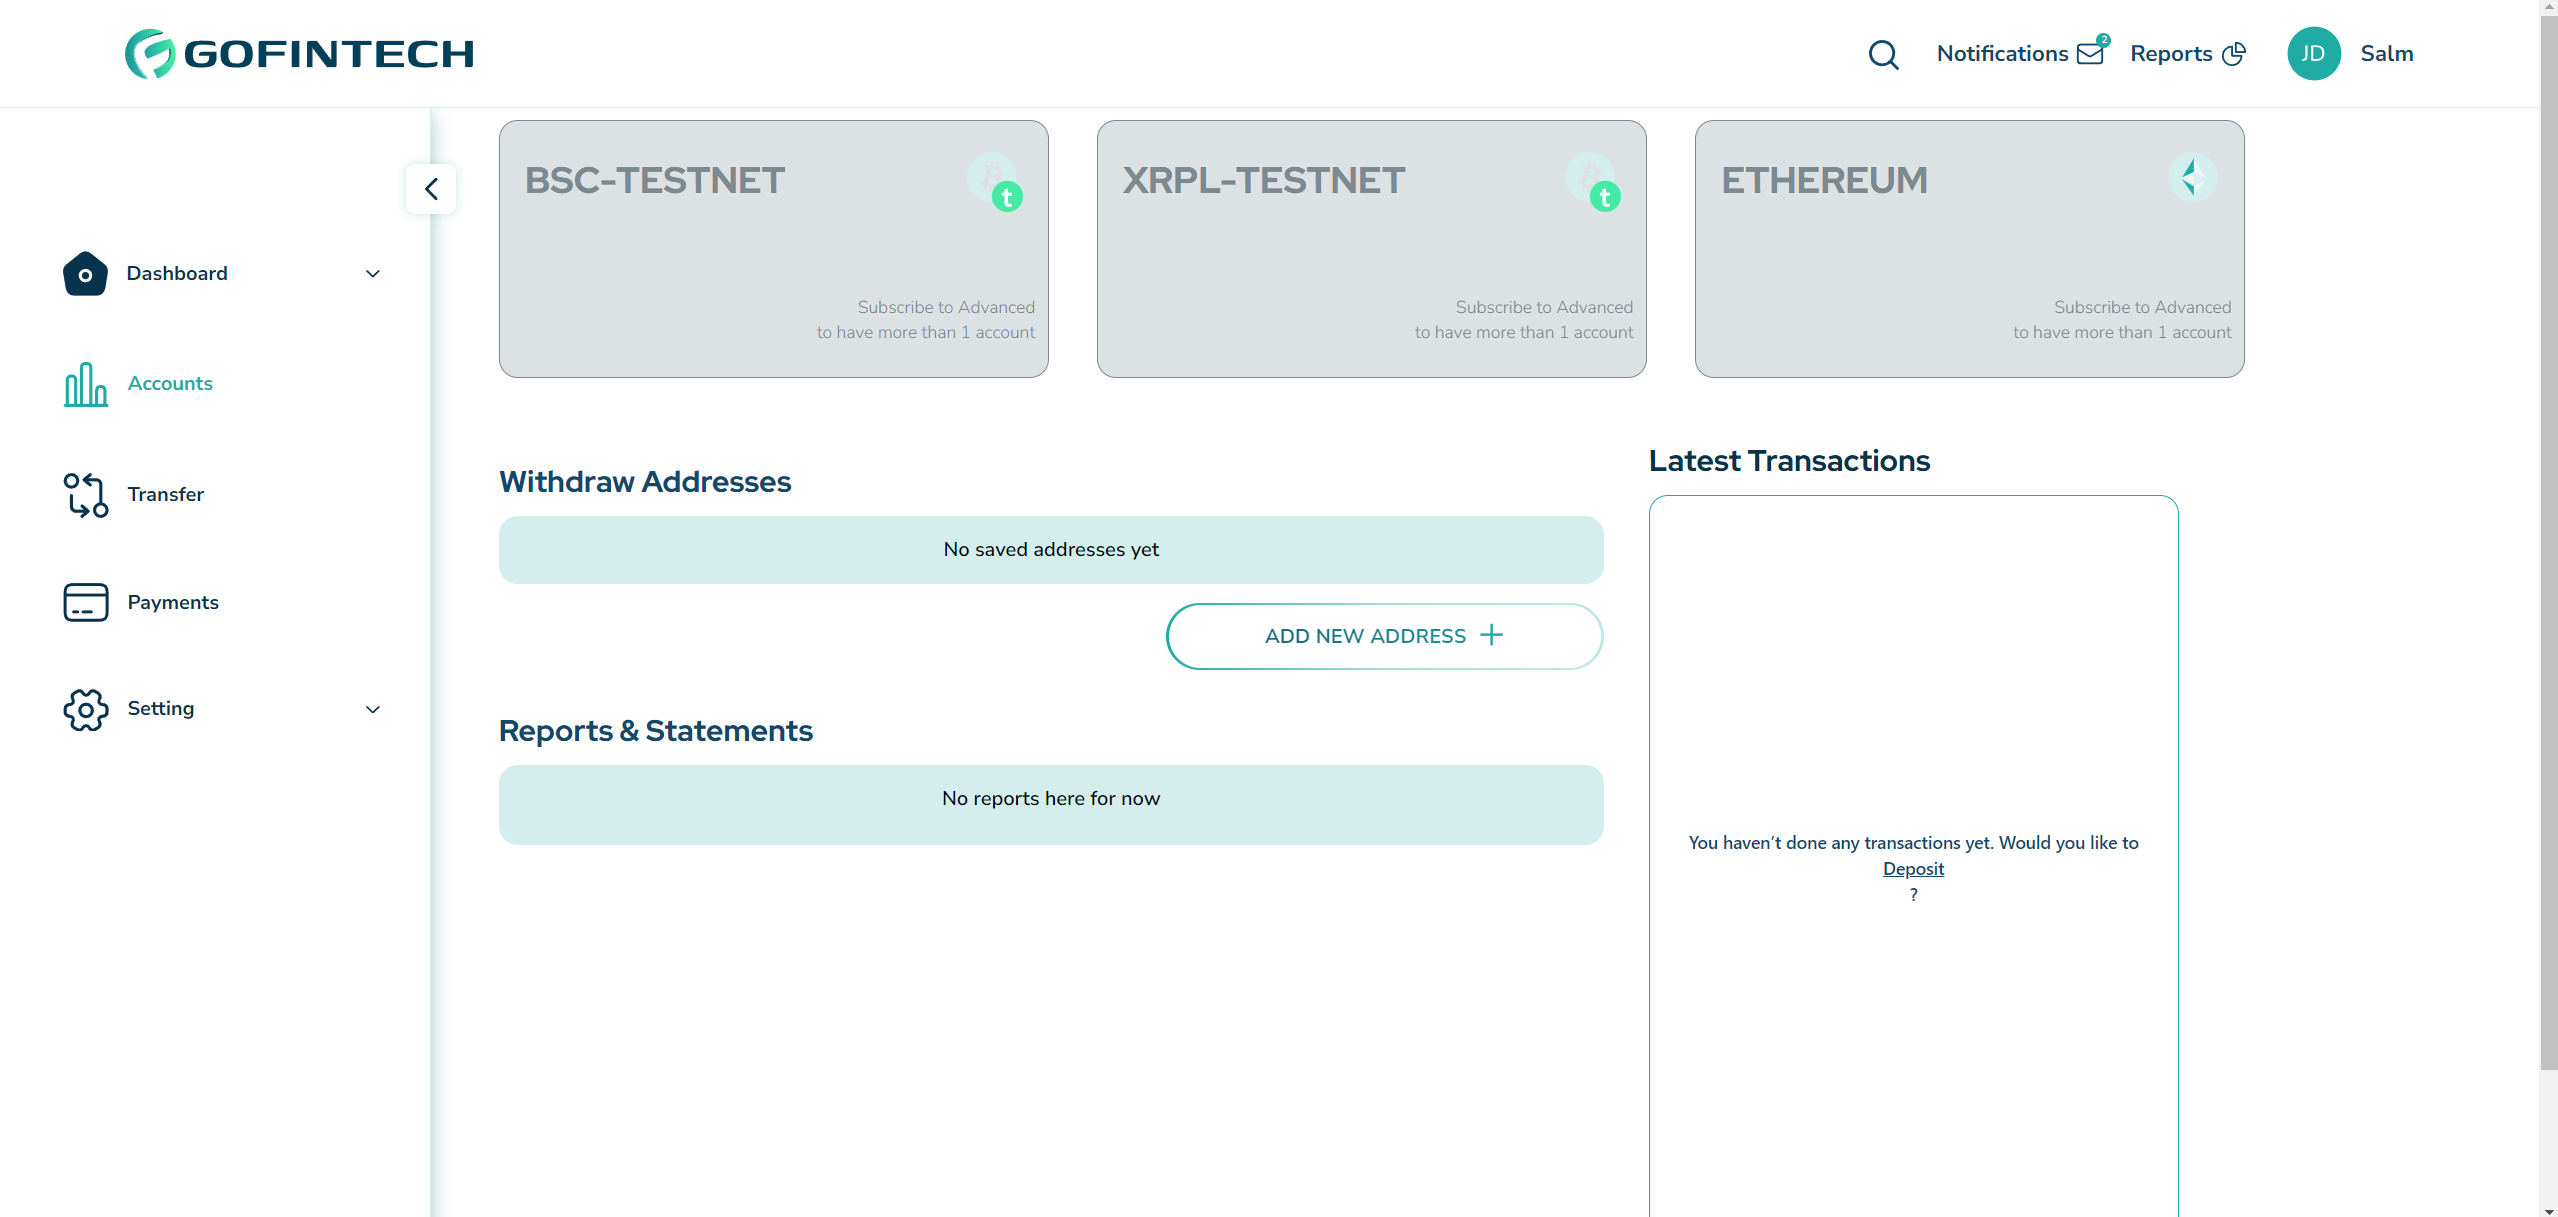Open the Accounts section from sidebar

[170, 384]
